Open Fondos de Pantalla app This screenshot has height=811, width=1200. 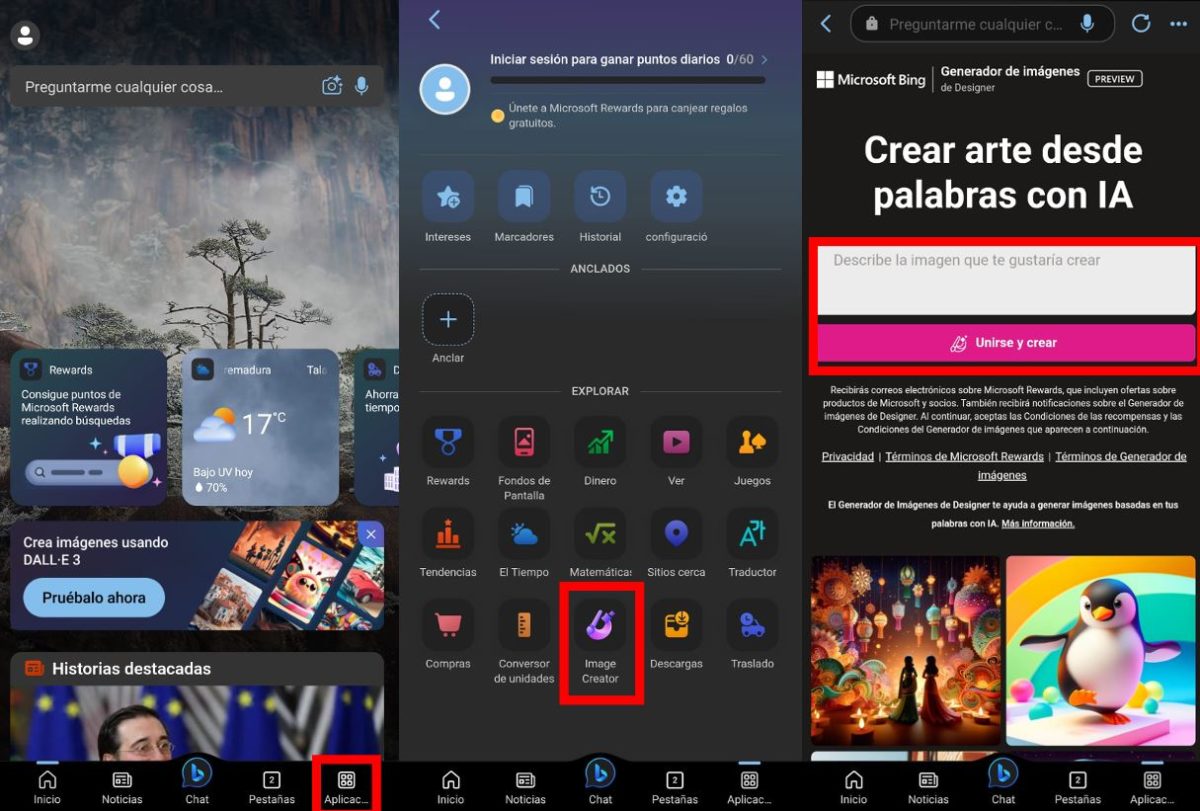[x=524, y=458]
